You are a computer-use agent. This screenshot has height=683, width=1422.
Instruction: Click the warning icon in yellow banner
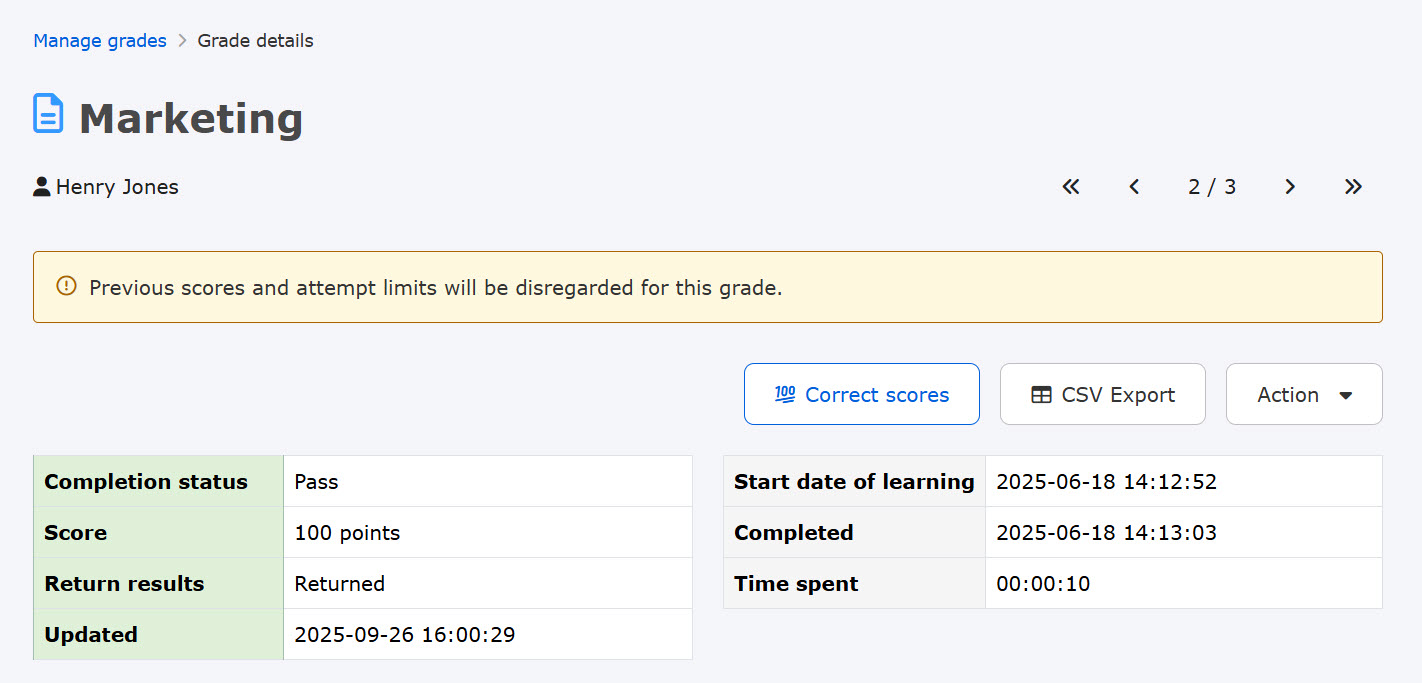[66, 287]
